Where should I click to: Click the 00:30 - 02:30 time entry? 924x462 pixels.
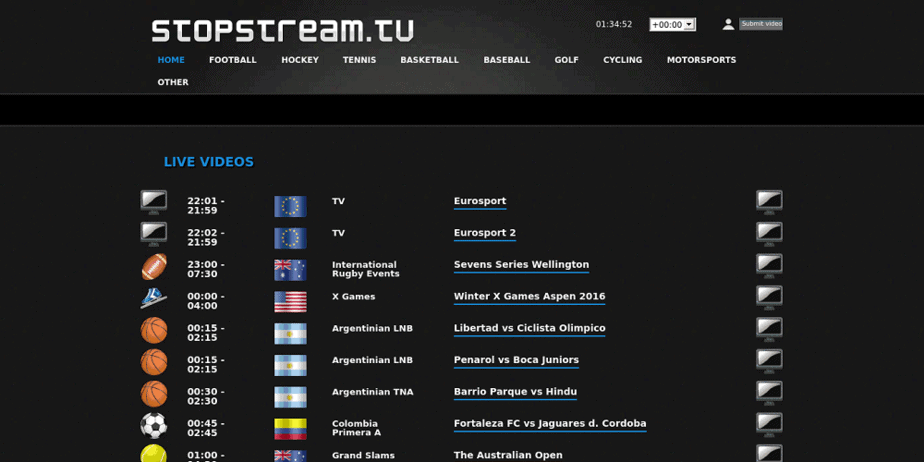[x=206, y=397]
